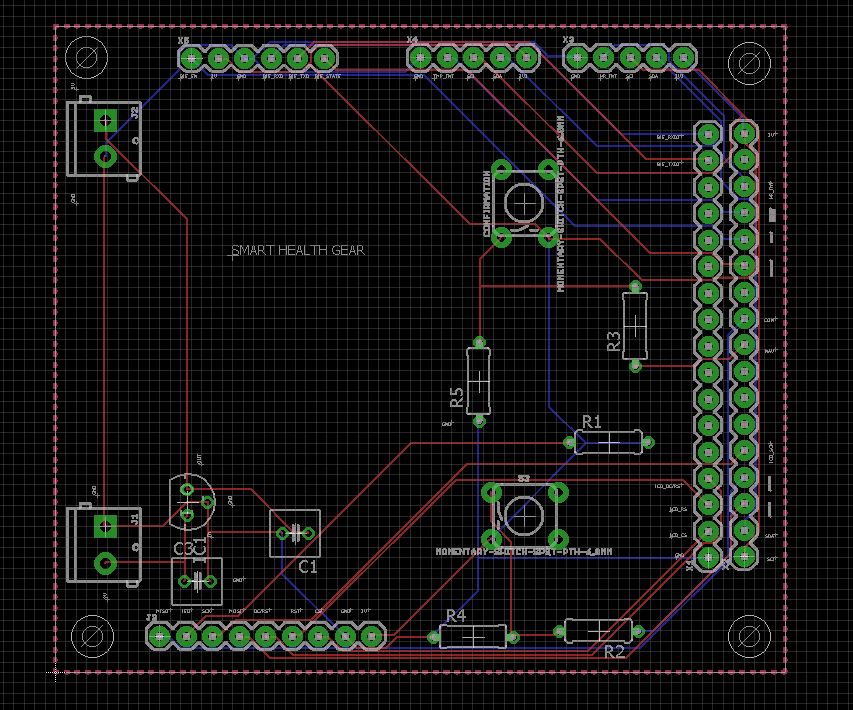
Task: Select capacitor C1 component
Action: (295, 533)
